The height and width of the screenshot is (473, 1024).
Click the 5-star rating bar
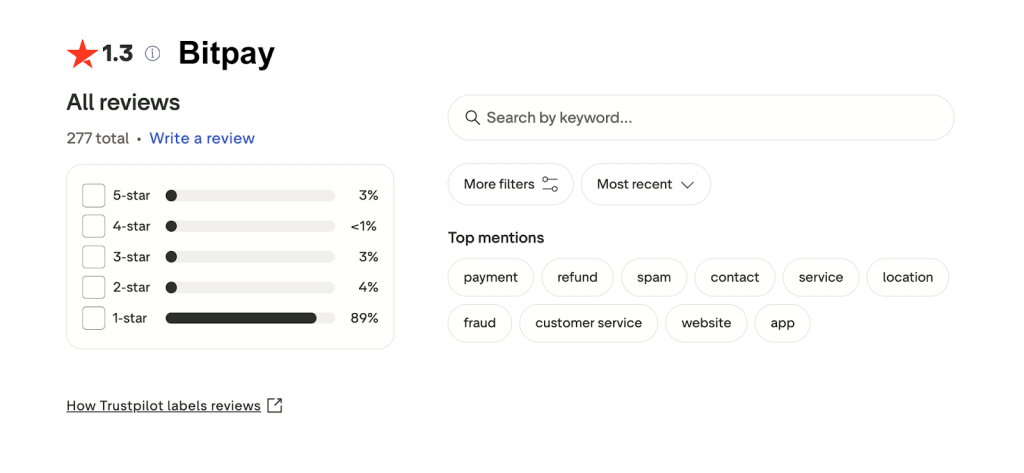point(250,195)
